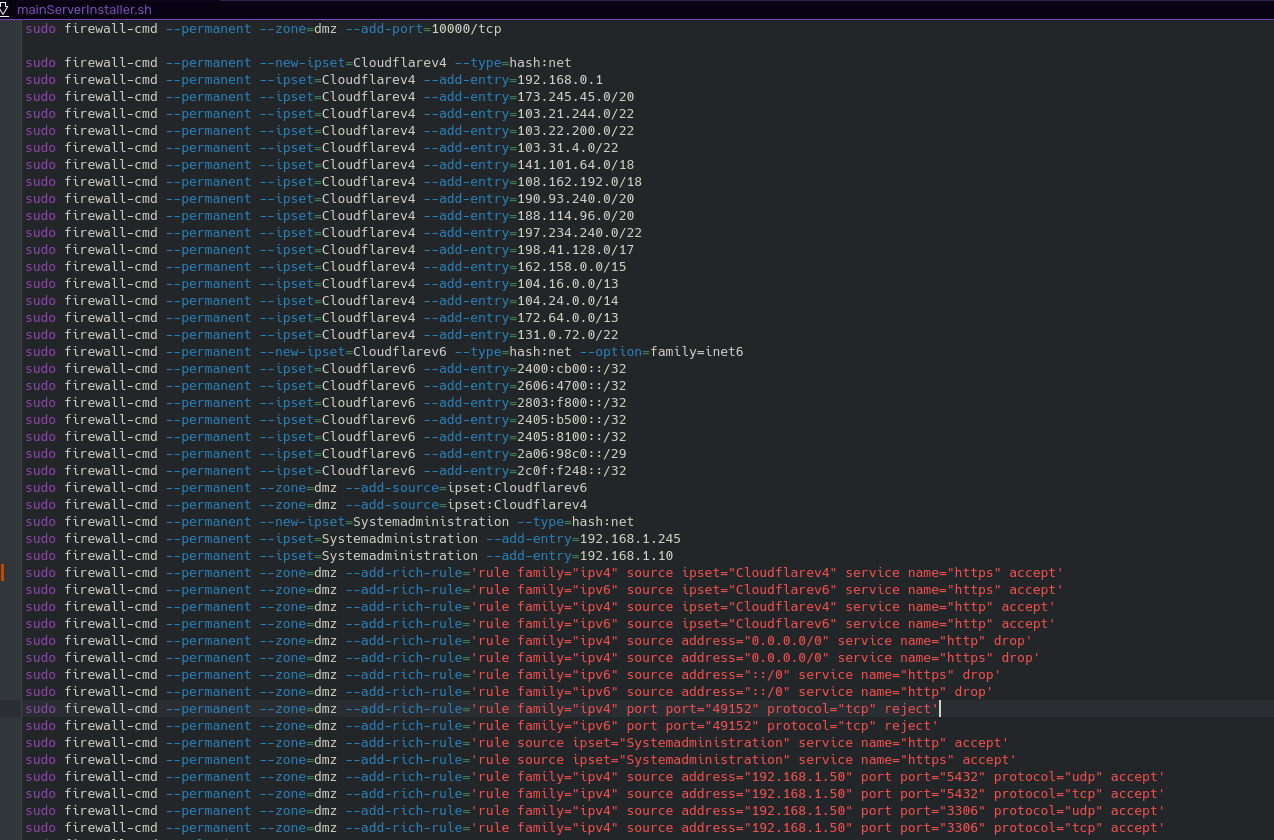1274x840 pixels.
Task: Click the entry 2a06:98c0::/29
Action: click(572, 453)
